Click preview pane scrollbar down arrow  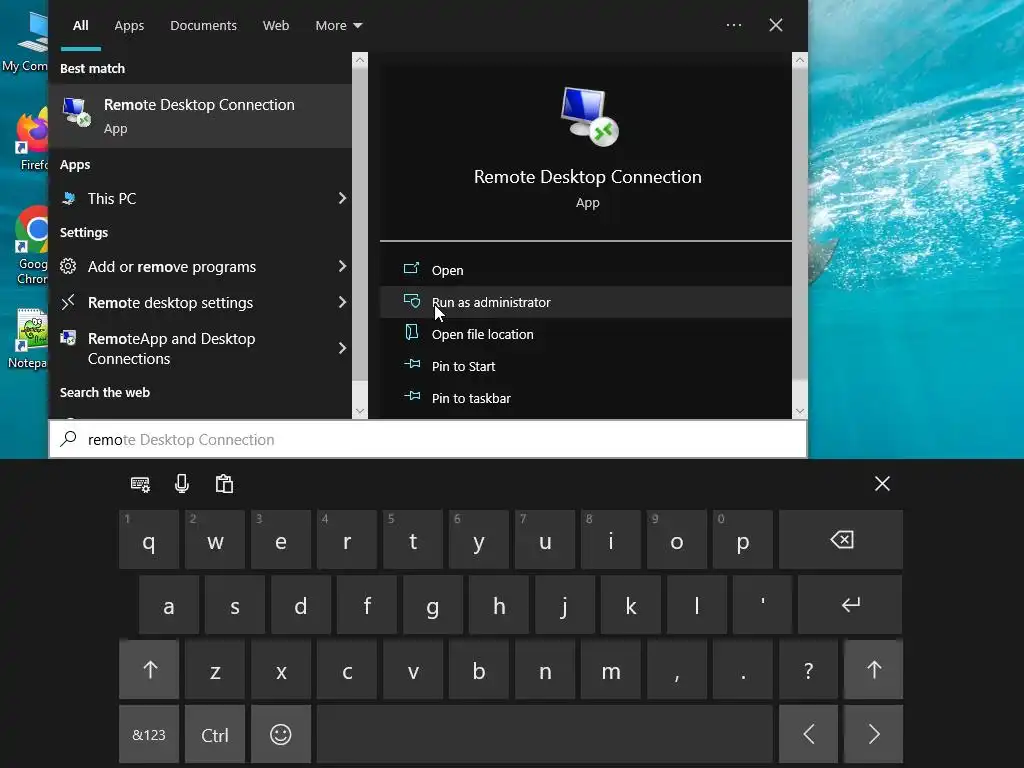[x=800, y=411]
